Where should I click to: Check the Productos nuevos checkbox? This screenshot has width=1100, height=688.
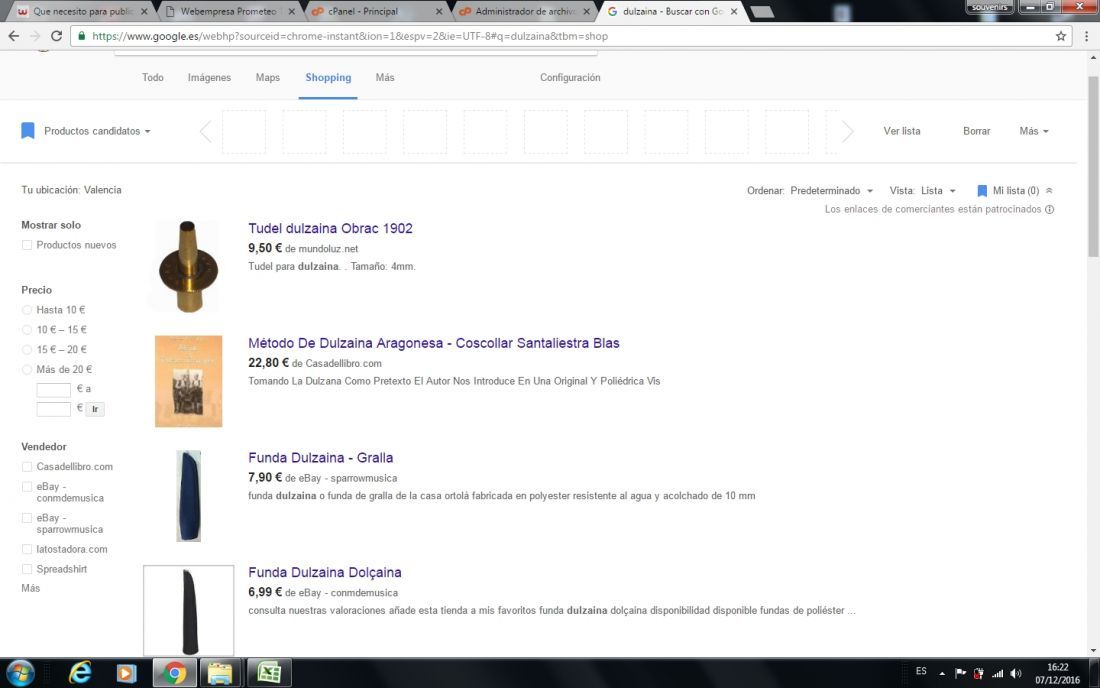[27, 245]
